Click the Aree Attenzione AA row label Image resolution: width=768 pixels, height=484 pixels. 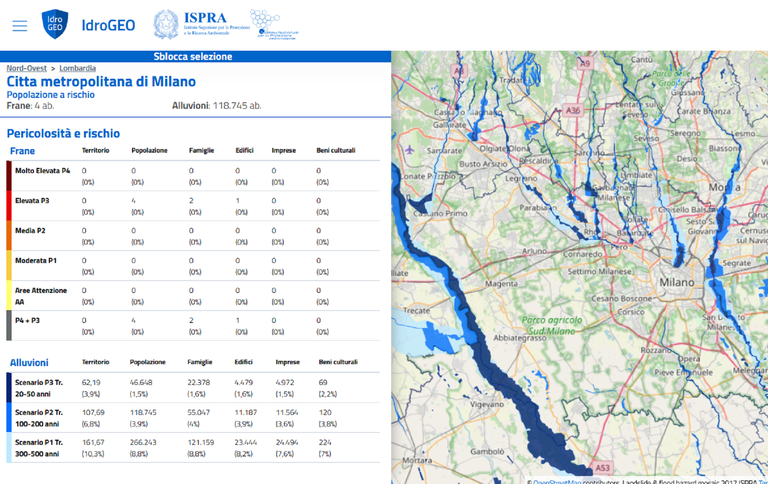coord(41,295)
